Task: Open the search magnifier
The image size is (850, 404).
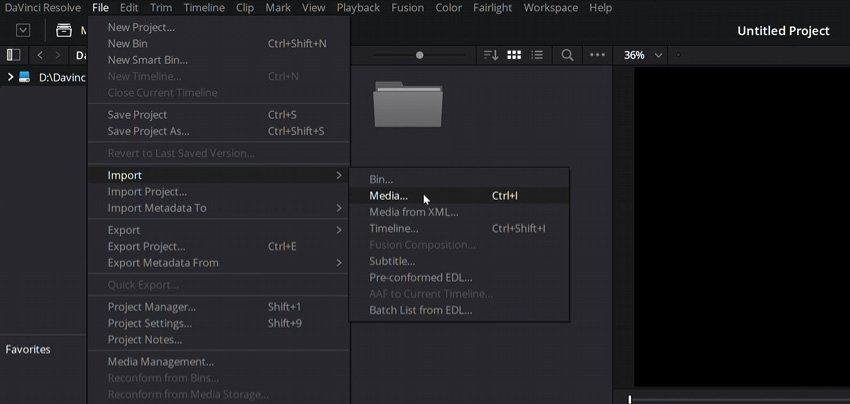Action: tap(567, 55)
